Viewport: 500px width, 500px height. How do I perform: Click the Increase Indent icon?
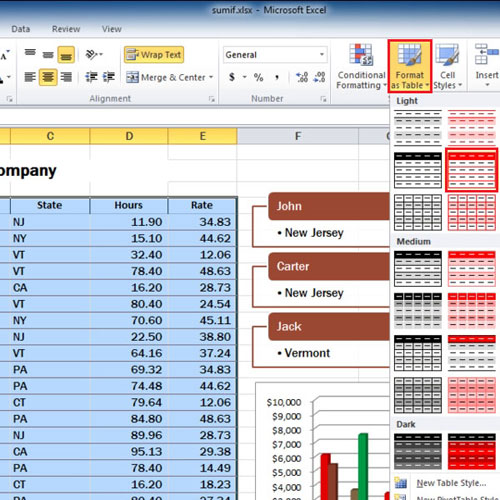pos(109,77)
